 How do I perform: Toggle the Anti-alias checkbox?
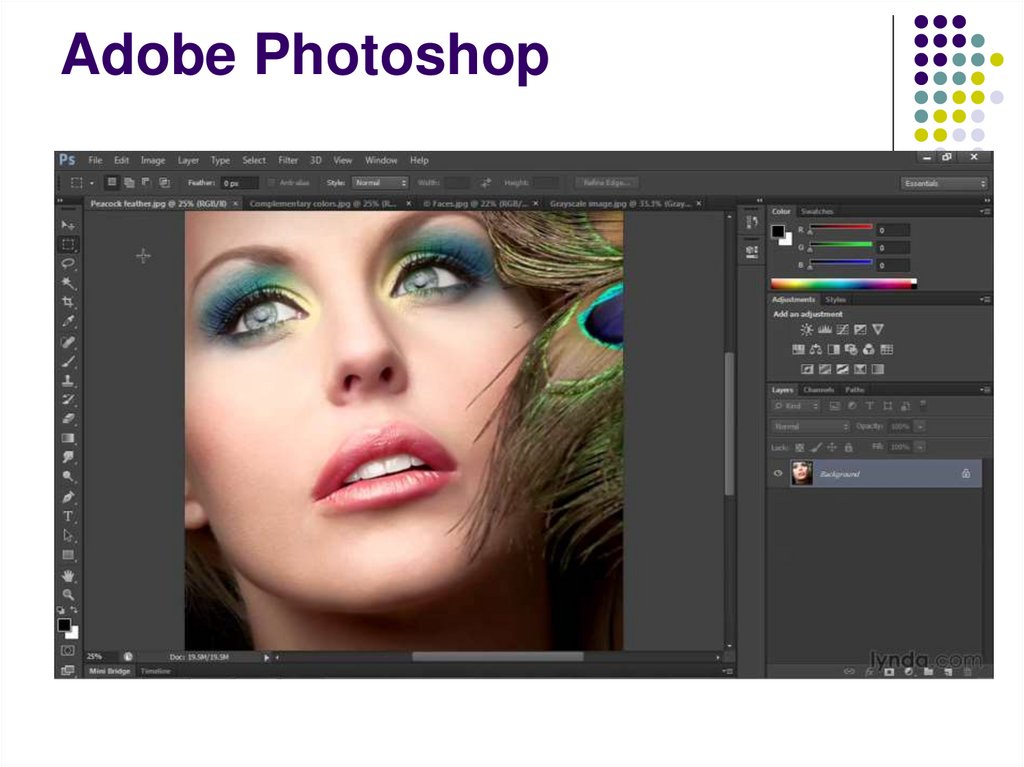coord(272,183)
